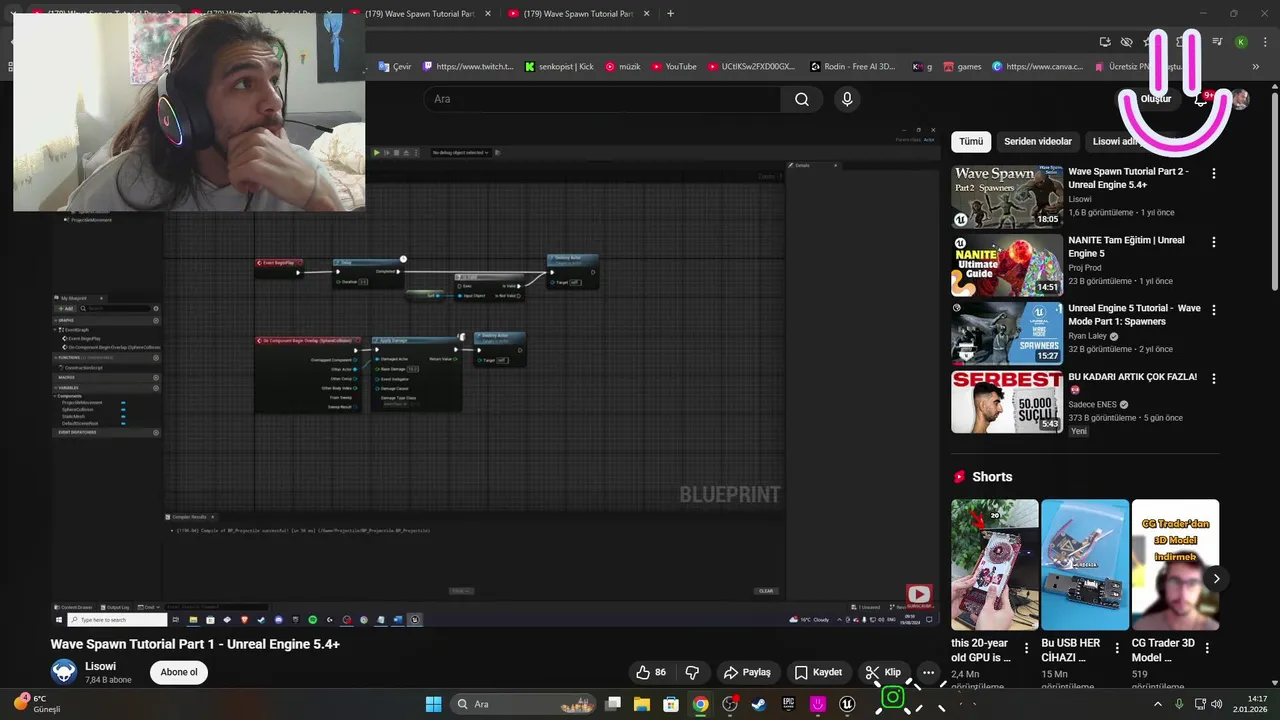This screenshot has height=720, width=1280.
Task: Open Chrome media control icon
Action: coord(1217,42)
